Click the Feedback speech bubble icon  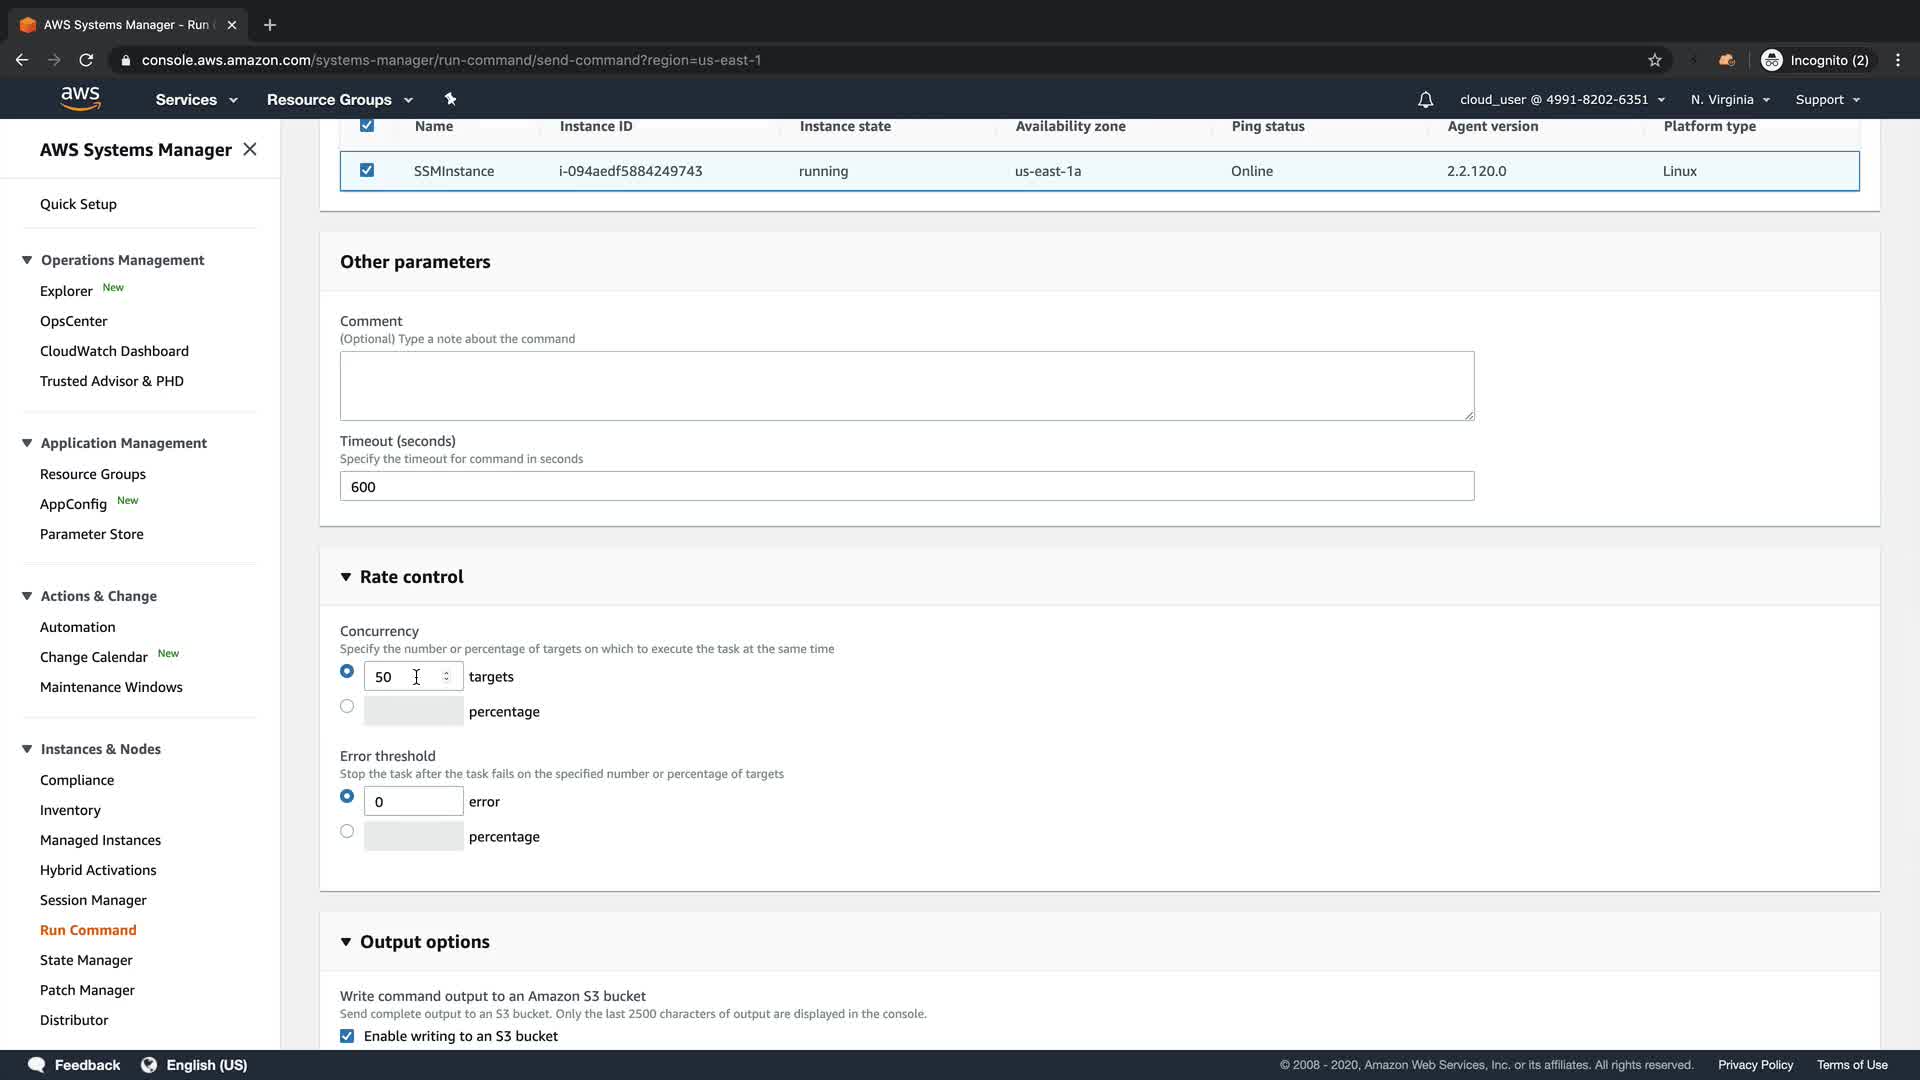37,1065
